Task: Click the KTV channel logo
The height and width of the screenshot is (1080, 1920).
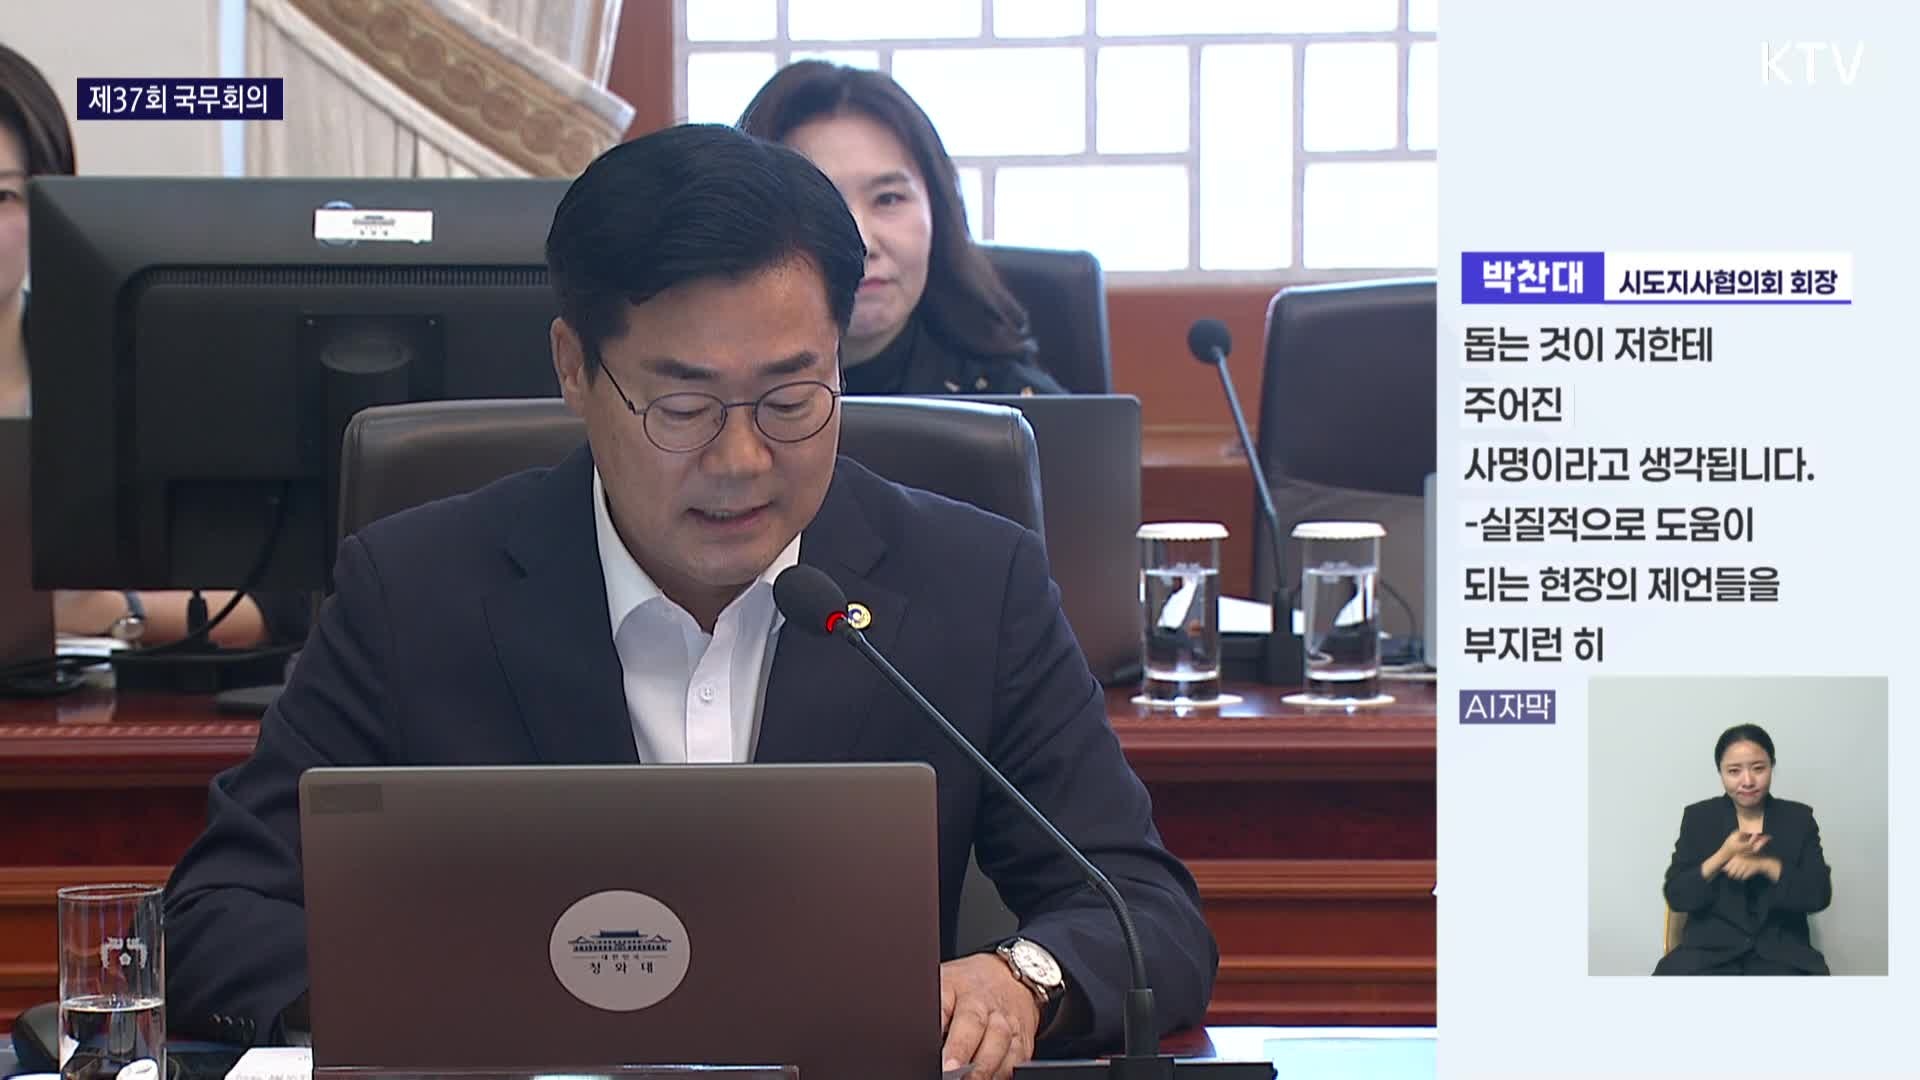Action: pos(1812,64)
